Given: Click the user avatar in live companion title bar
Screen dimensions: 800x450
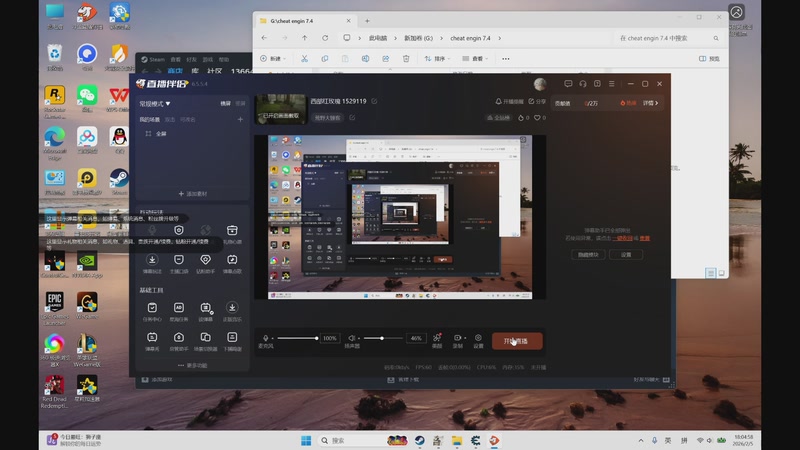Looking at the screenshot, I should (540, 84).
